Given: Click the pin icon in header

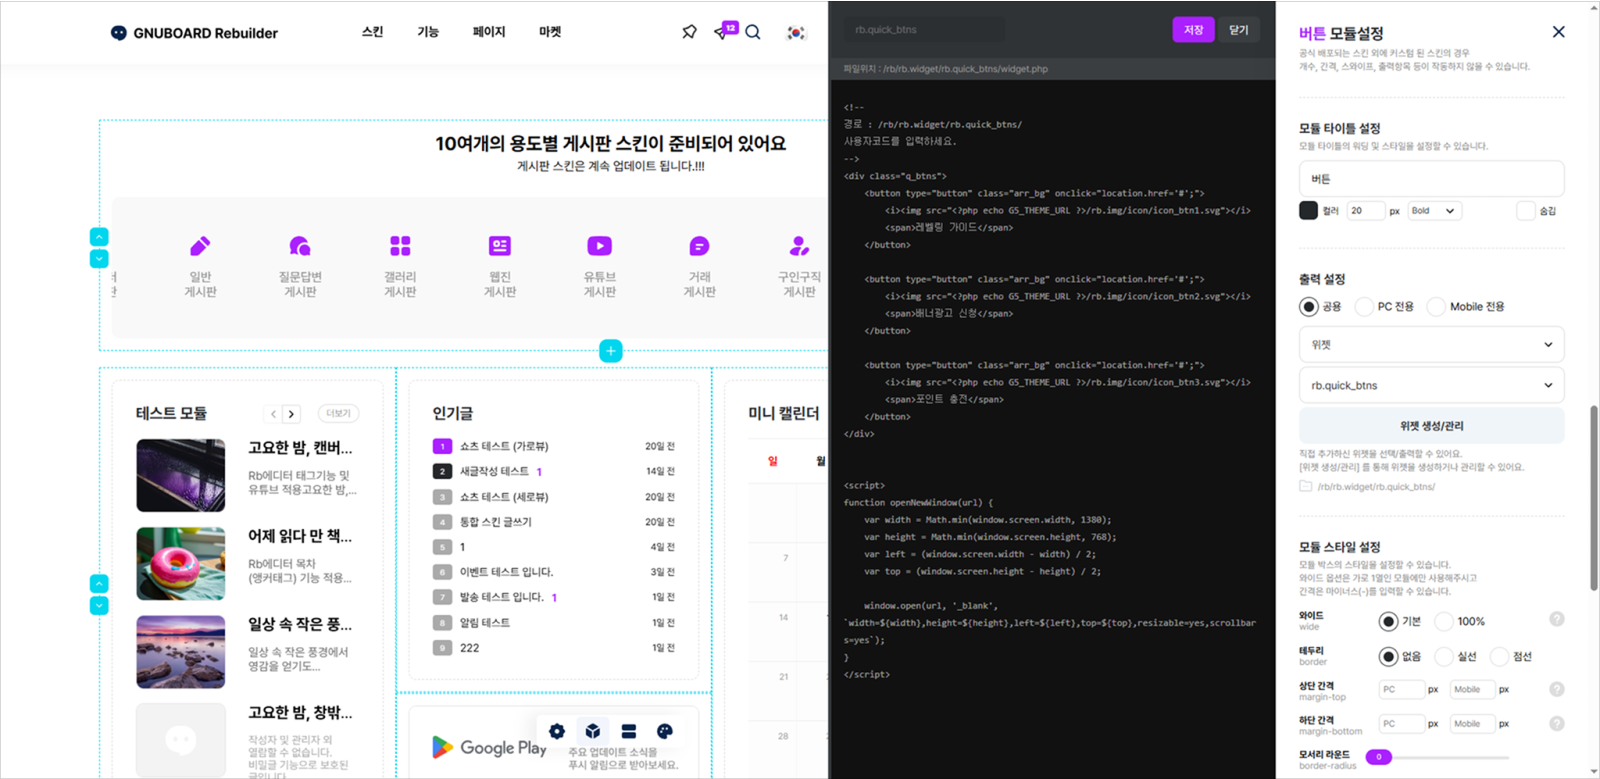Looking at the screenshot, I should tap(689, 32).
